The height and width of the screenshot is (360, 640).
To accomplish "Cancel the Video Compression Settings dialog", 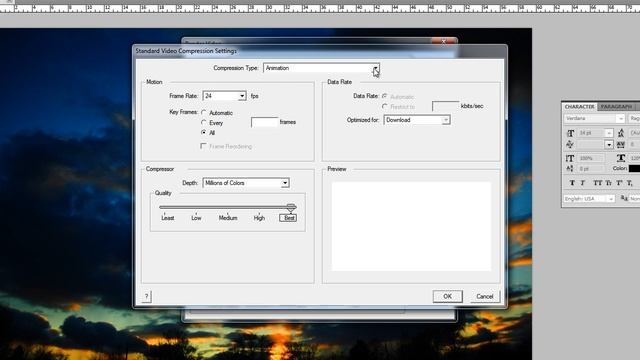I will (484, 296).
